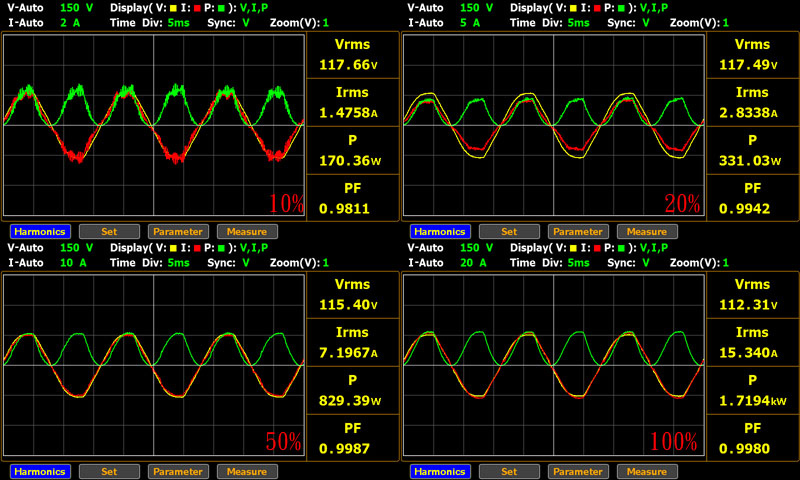Click Set in the 2 A range panel
The height and width of the screenshot is (480, 800).
click(x=109, y=232)
